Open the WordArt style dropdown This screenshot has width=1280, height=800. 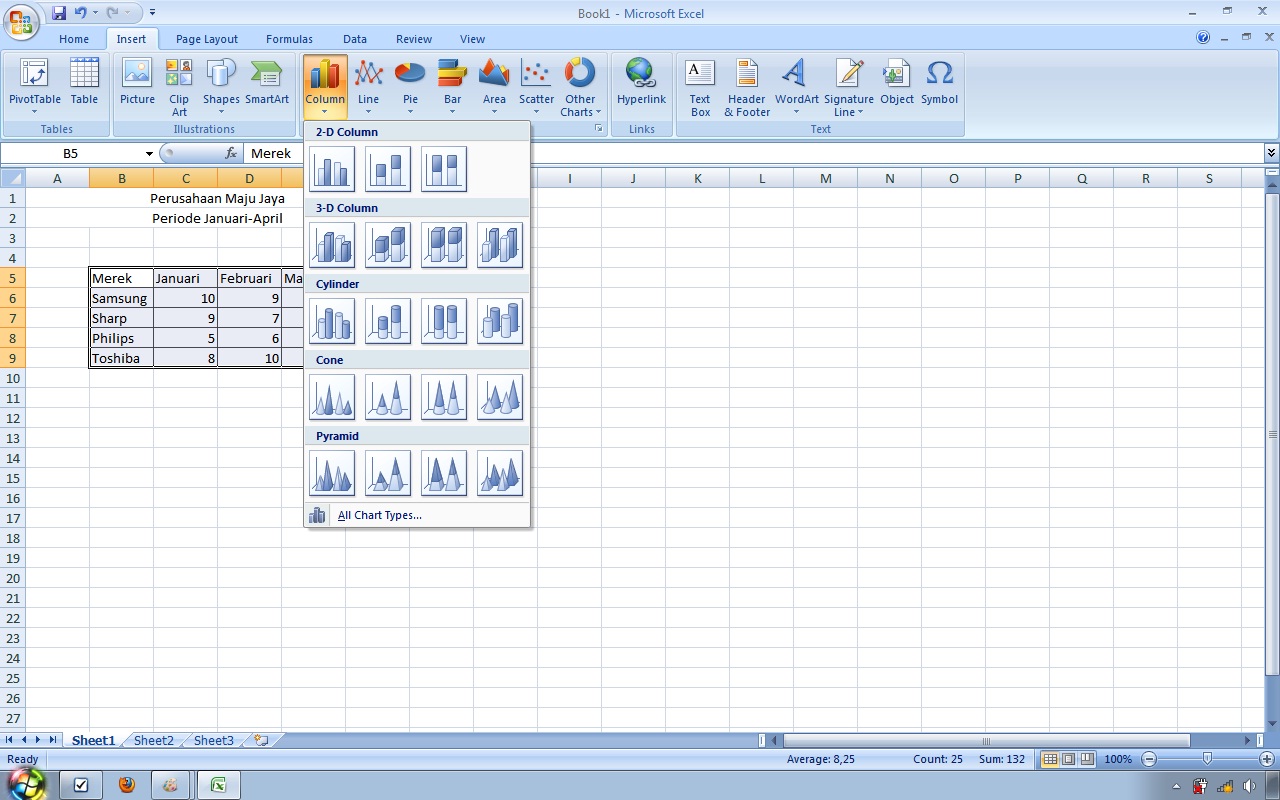click(797, 87)
